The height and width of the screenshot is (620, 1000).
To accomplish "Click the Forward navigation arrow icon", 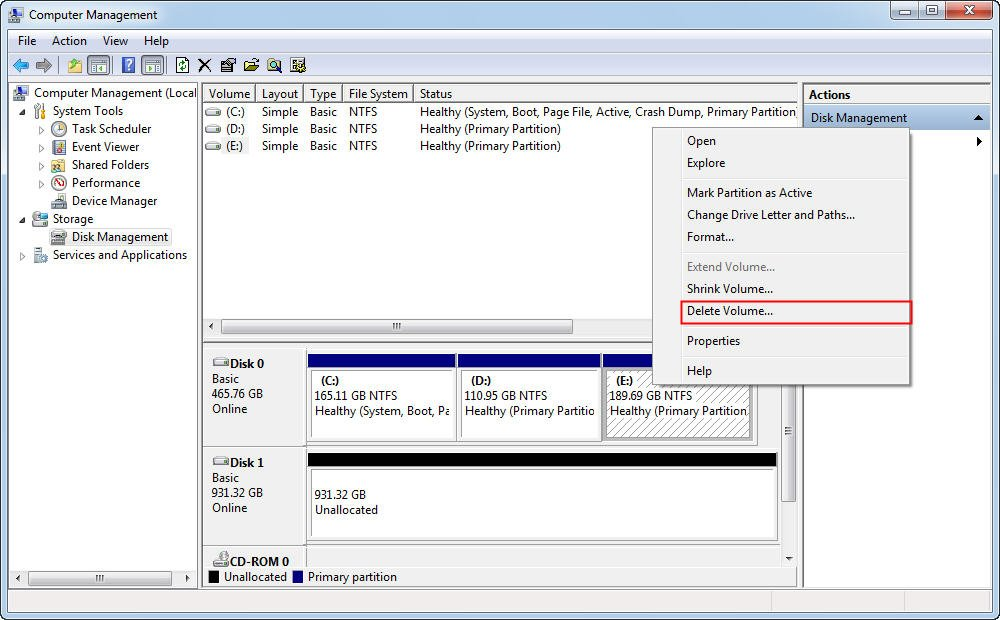I will coord(44,64).
